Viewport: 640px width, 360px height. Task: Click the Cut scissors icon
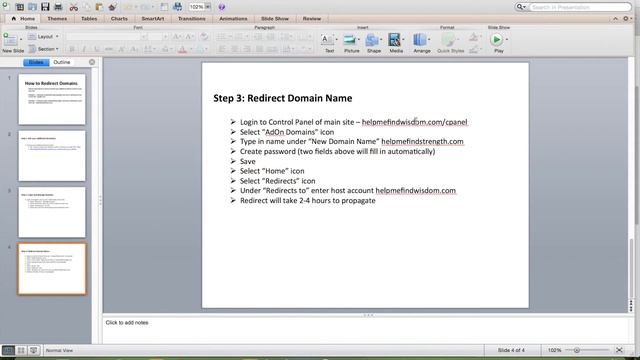click(x=73, y=7)
